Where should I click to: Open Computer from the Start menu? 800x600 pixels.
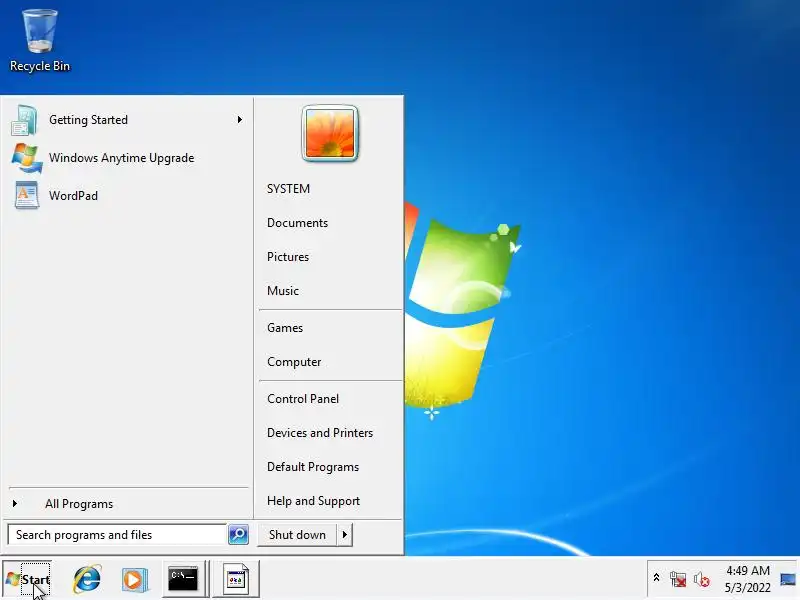click(x=294, y=362)
